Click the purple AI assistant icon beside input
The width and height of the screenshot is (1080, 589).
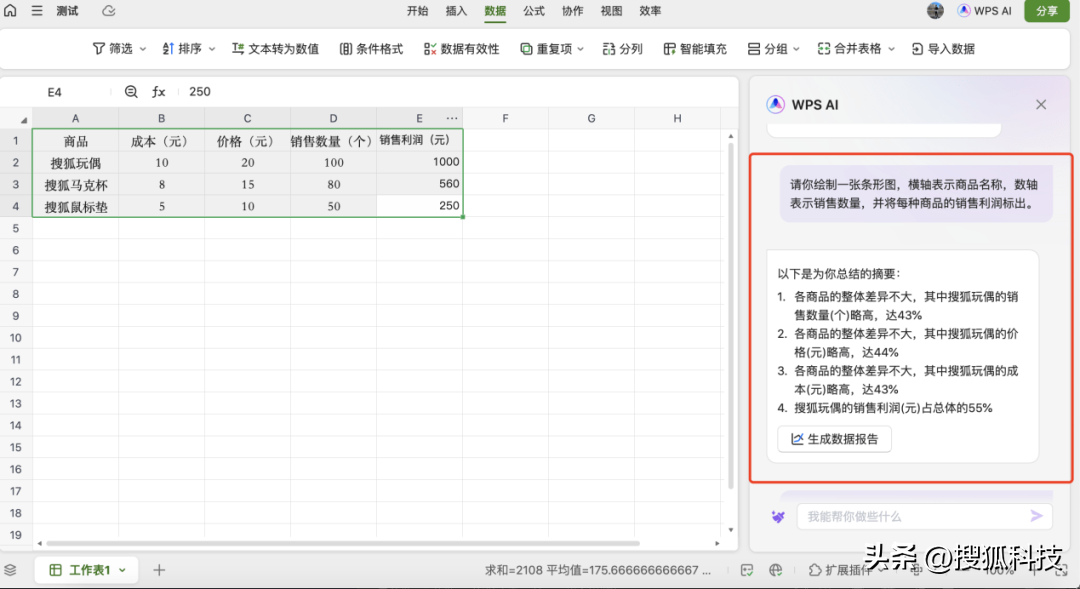778,517
